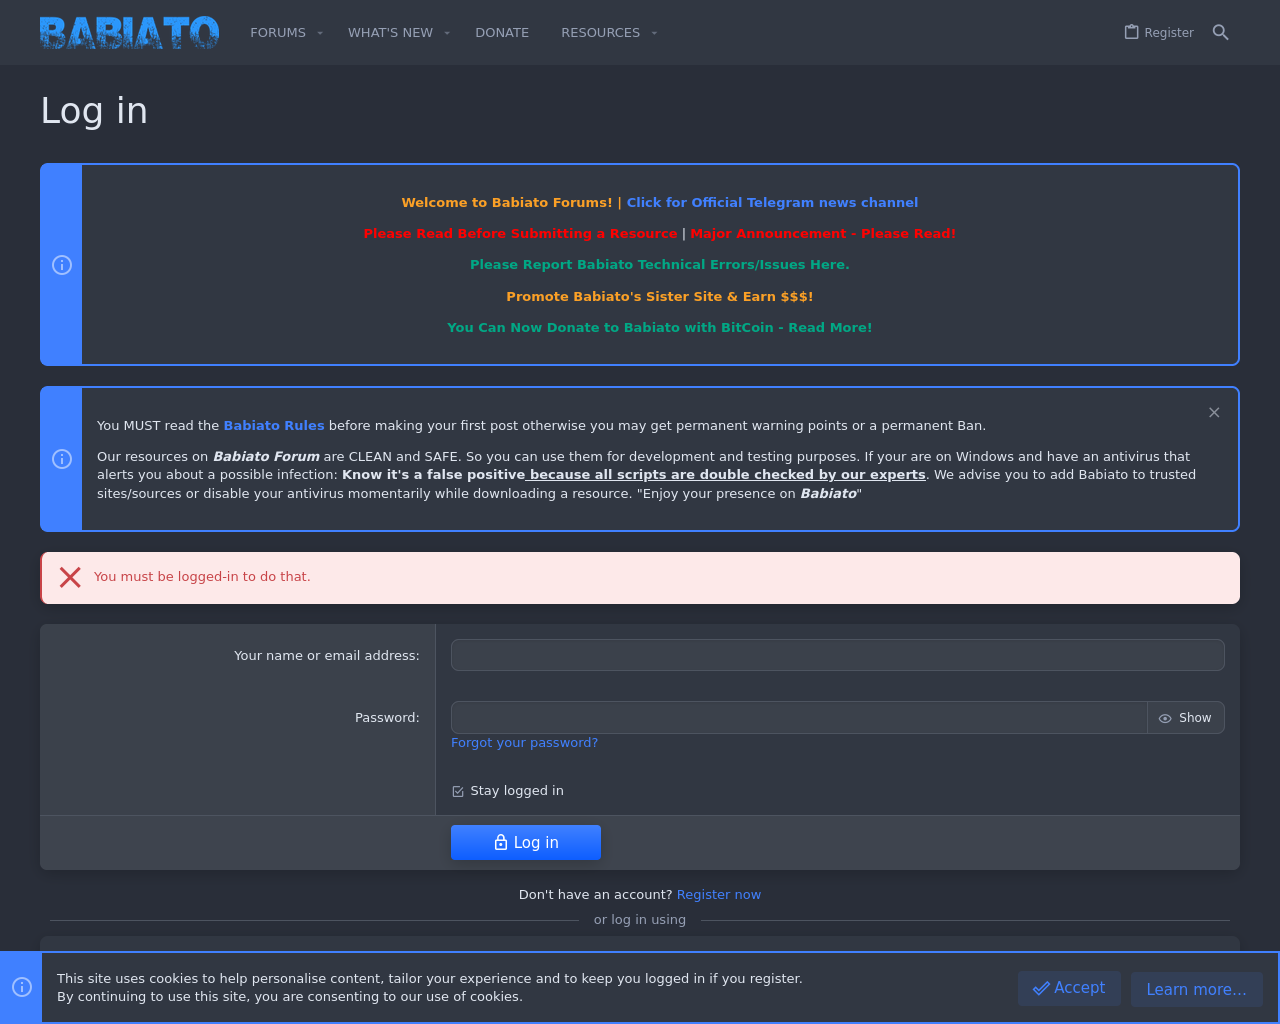Click the red X error icon
The height and width of the screenshot is (1024, 1280).
70,577
